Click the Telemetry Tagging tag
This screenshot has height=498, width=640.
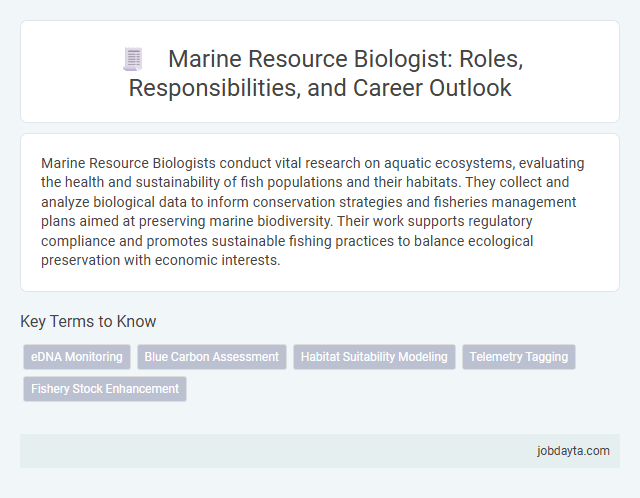519,357
